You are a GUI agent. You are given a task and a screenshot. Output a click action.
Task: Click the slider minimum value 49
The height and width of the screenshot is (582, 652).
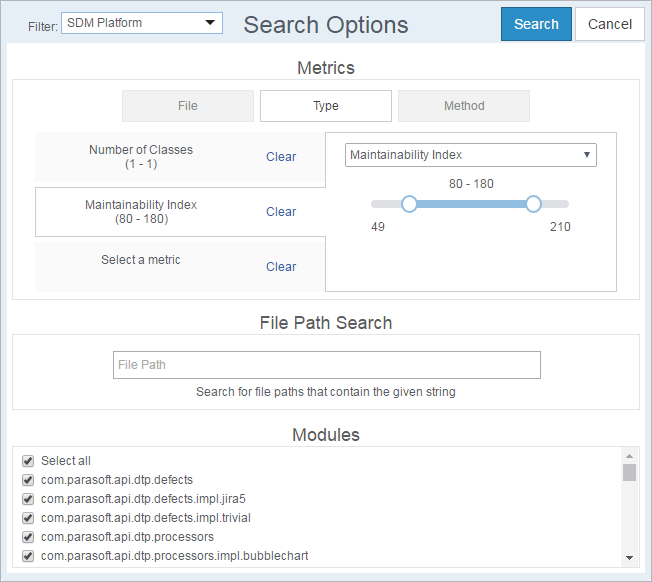378,227
